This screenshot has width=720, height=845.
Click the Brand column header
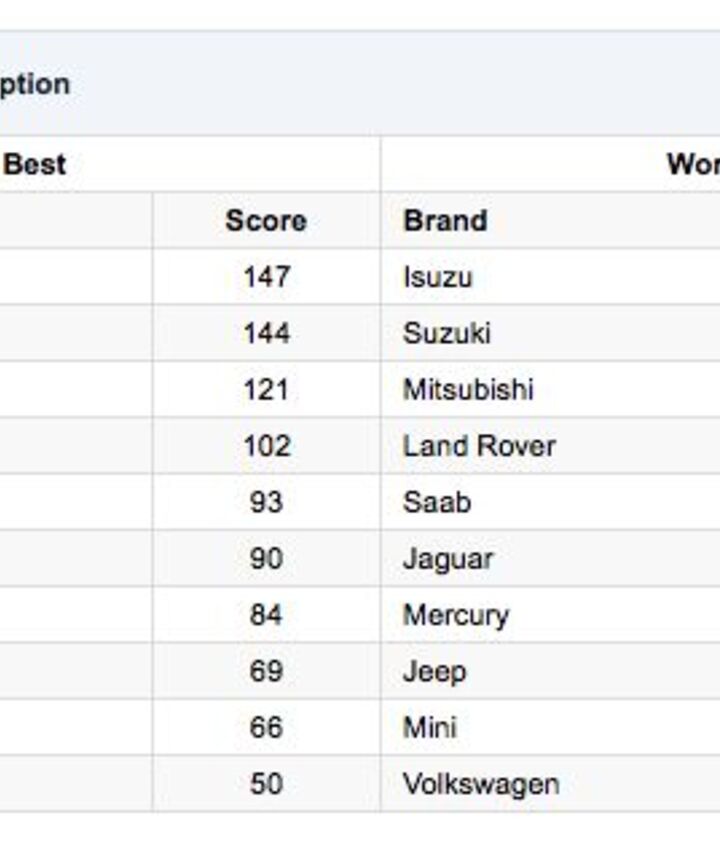[445, 221]
